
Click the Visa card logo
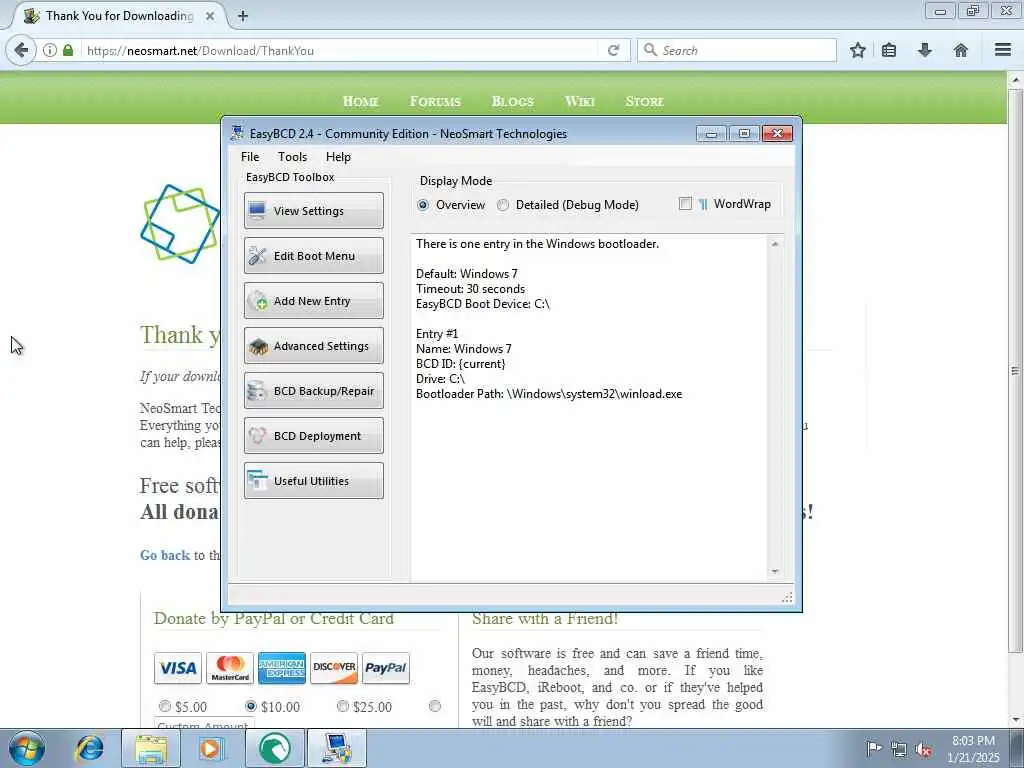pos(178,667)
